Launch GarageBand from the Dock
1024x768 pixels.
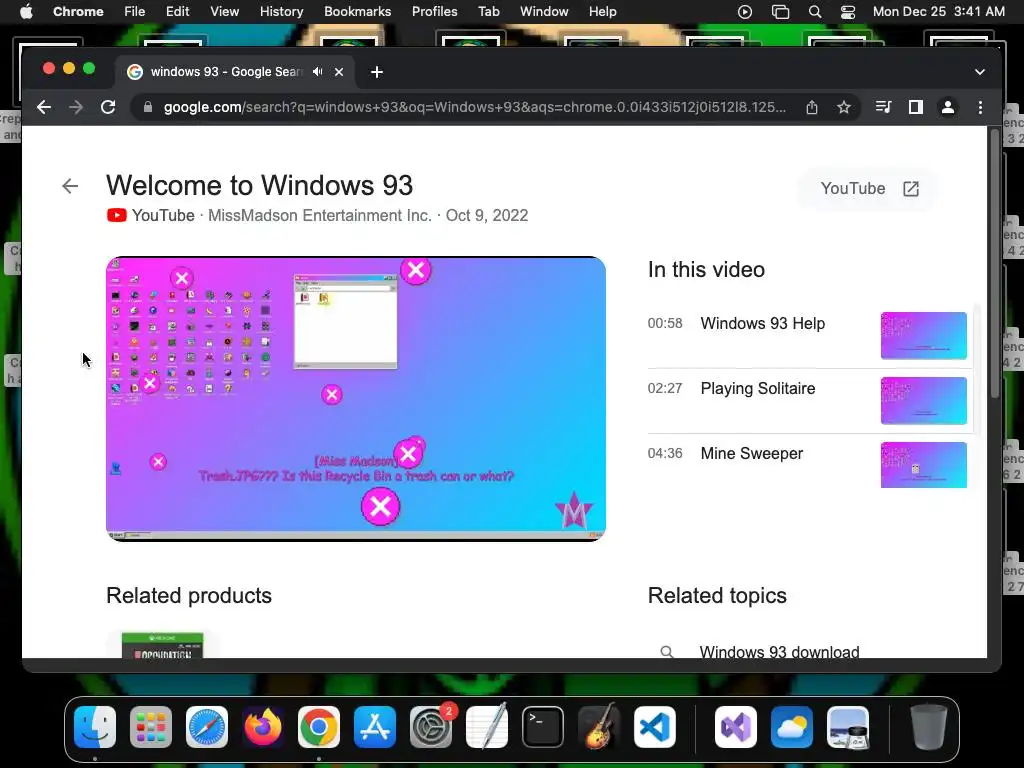pyautogui.click(x=599, y=727)
